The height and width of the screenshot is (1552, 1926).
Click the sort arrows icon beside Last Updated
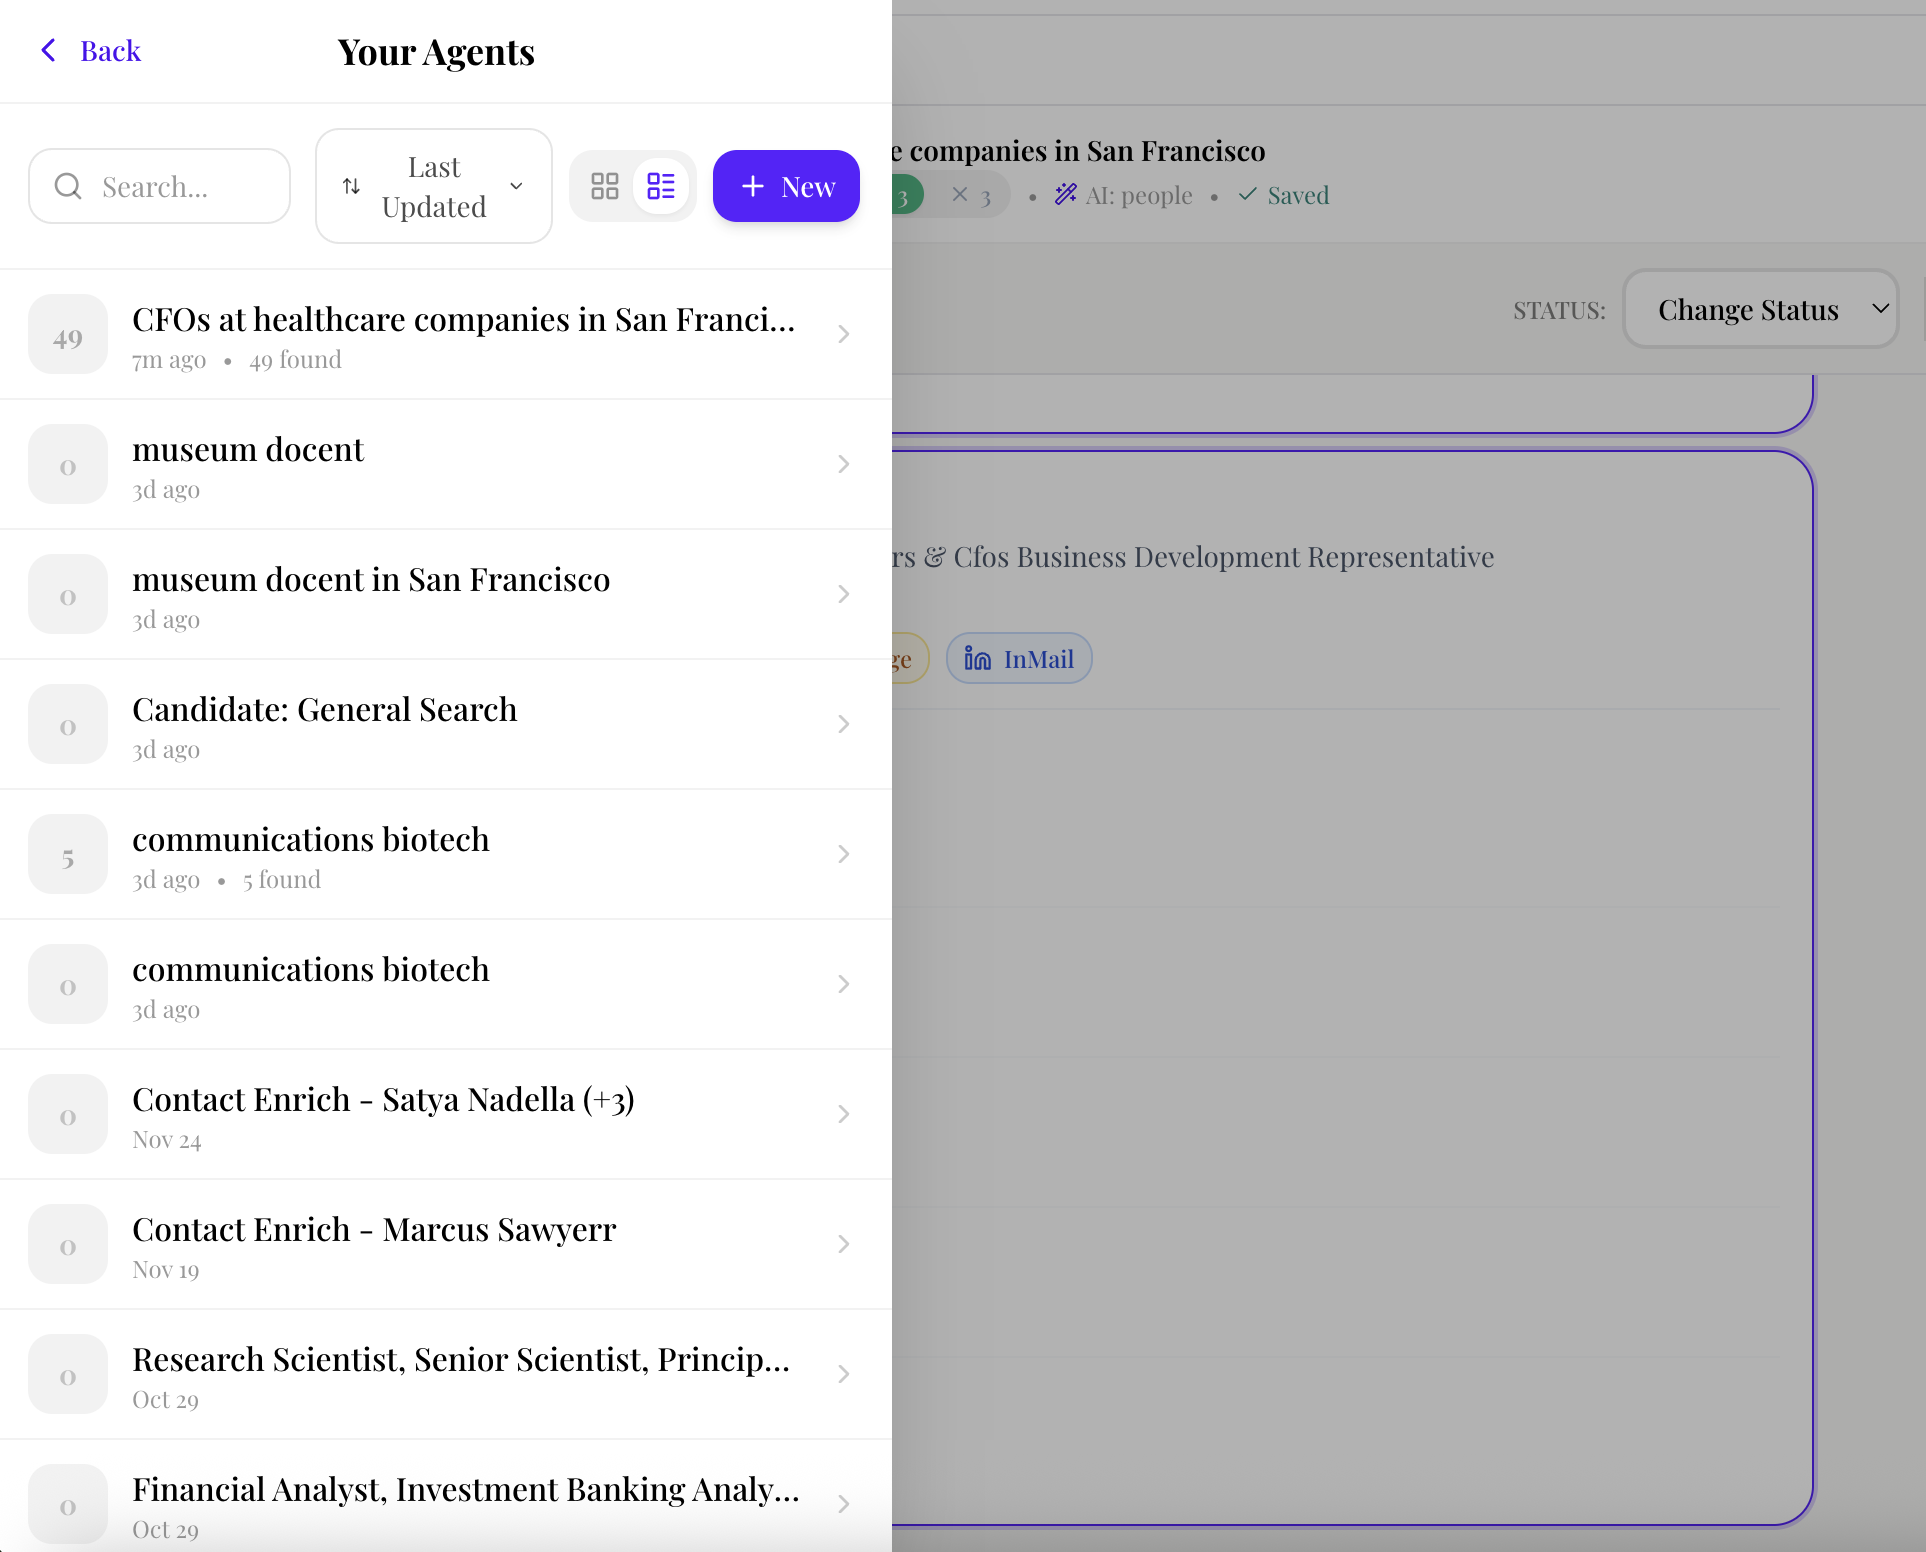coord(350,186)
